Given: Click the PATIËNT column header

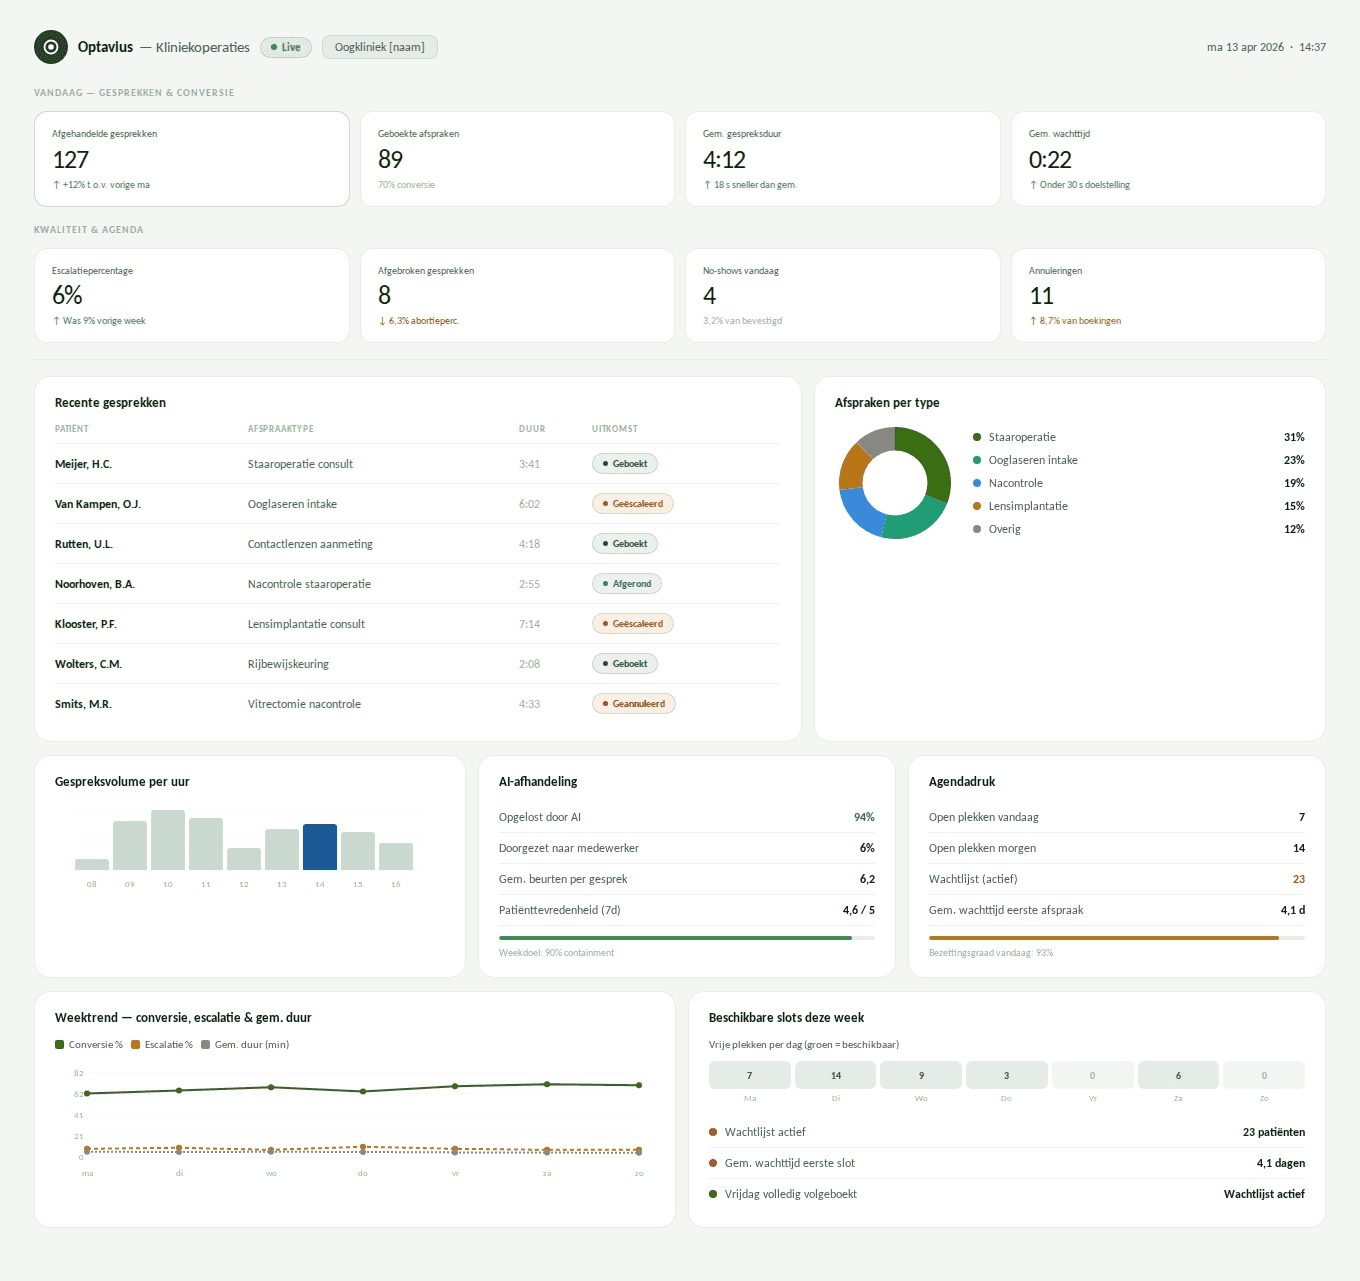Looking at the screenshot, I should (72, 429).
